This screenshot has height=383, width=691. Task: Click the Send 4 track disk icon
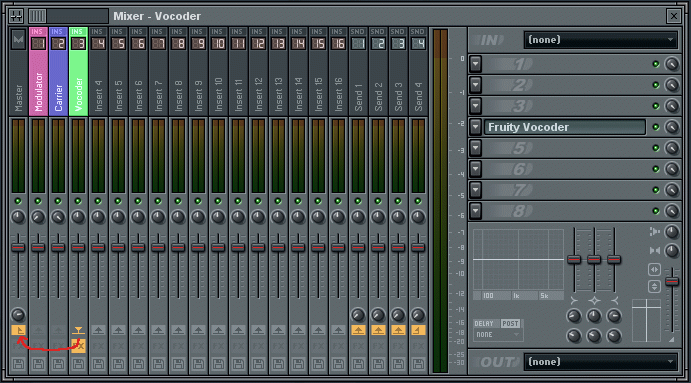pos(418,364)
